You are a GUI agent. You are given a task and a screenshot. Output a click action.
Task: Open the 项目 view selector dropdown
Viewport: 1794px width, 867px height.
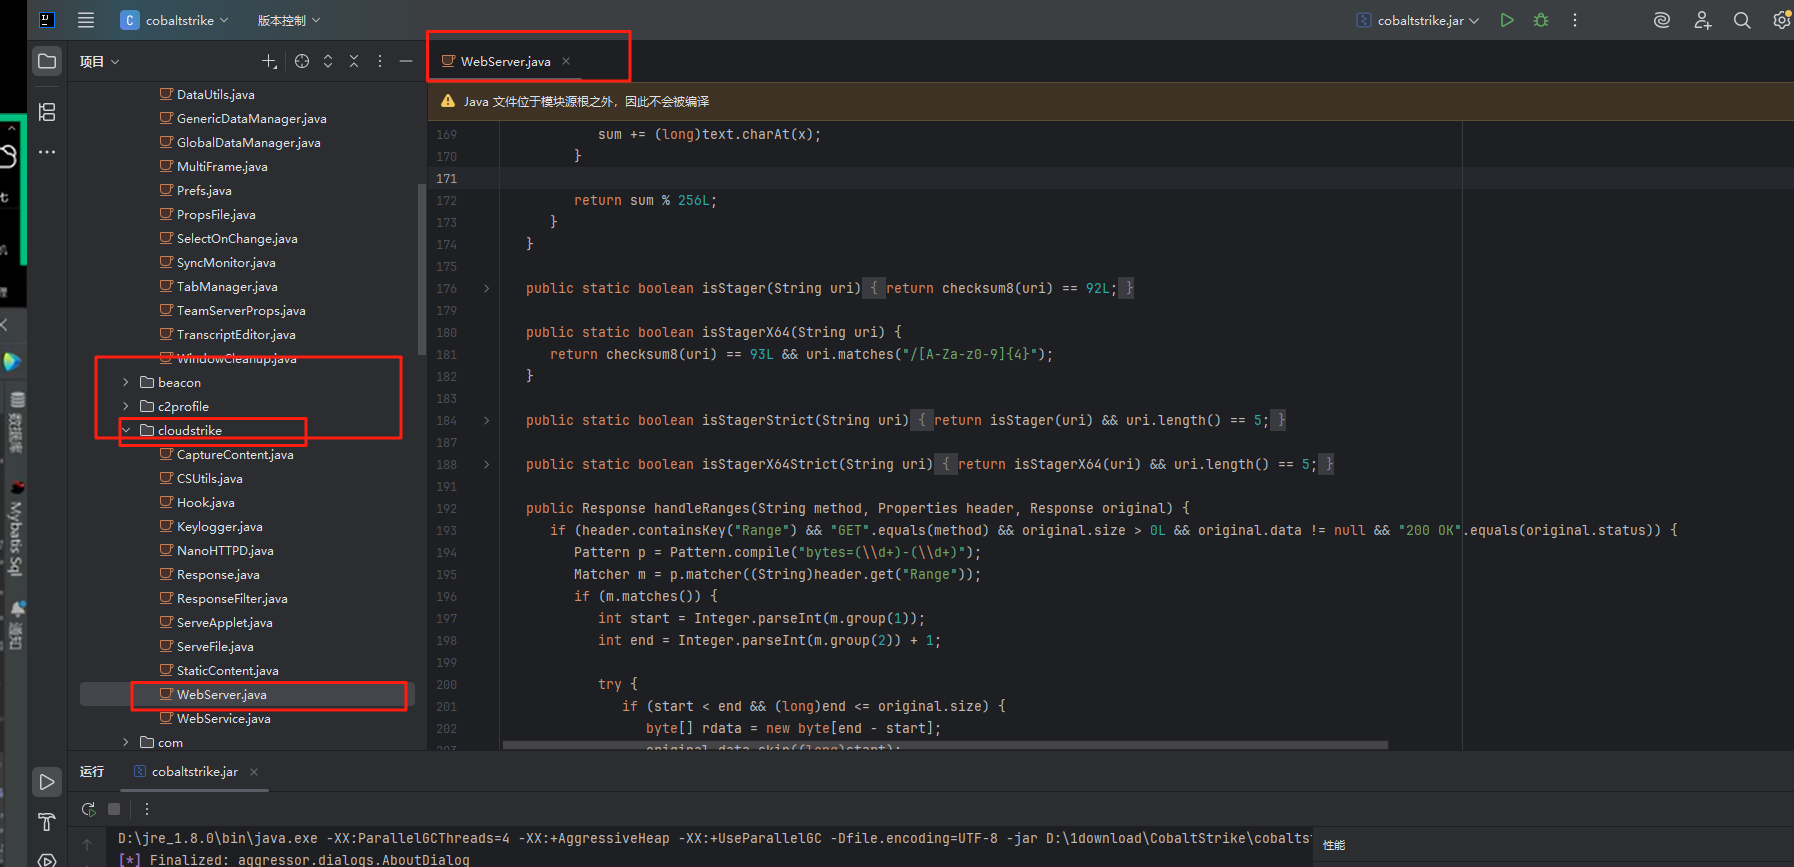click(99, 61)
